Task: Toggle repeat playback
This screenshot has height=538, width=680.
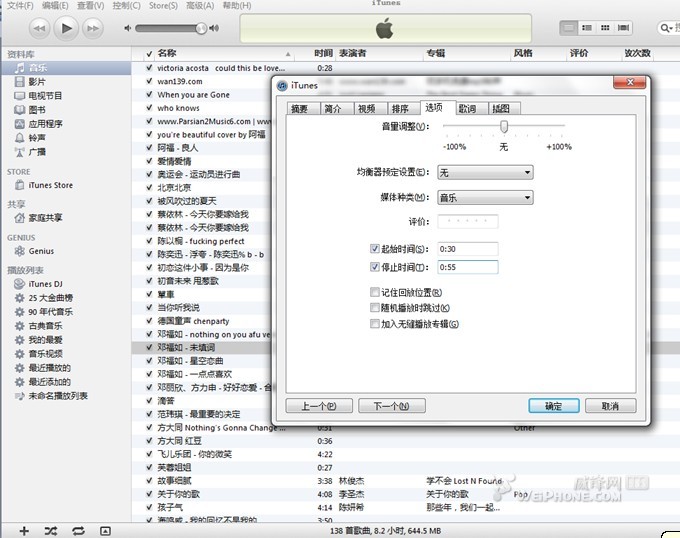Action: [x=78, y=531]
